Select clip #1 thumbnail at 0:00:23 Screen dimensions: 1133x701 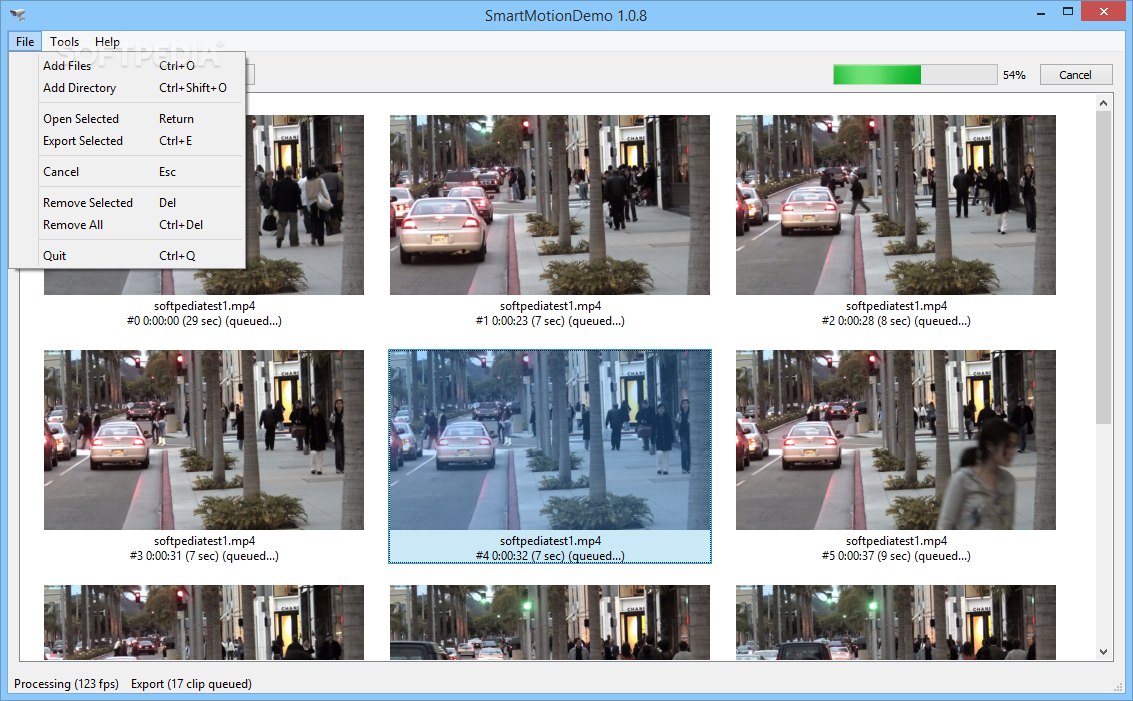coord(549,205)
